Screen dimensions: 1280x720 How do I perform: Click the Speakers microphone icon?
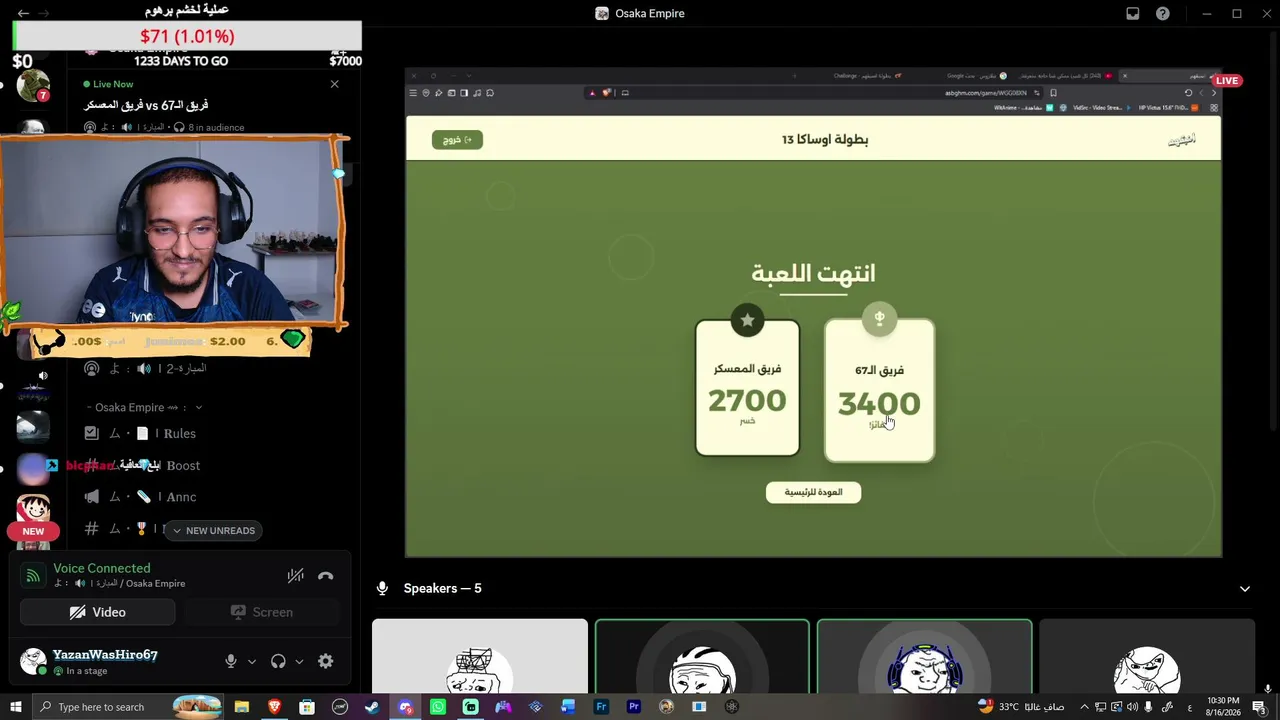382,589
